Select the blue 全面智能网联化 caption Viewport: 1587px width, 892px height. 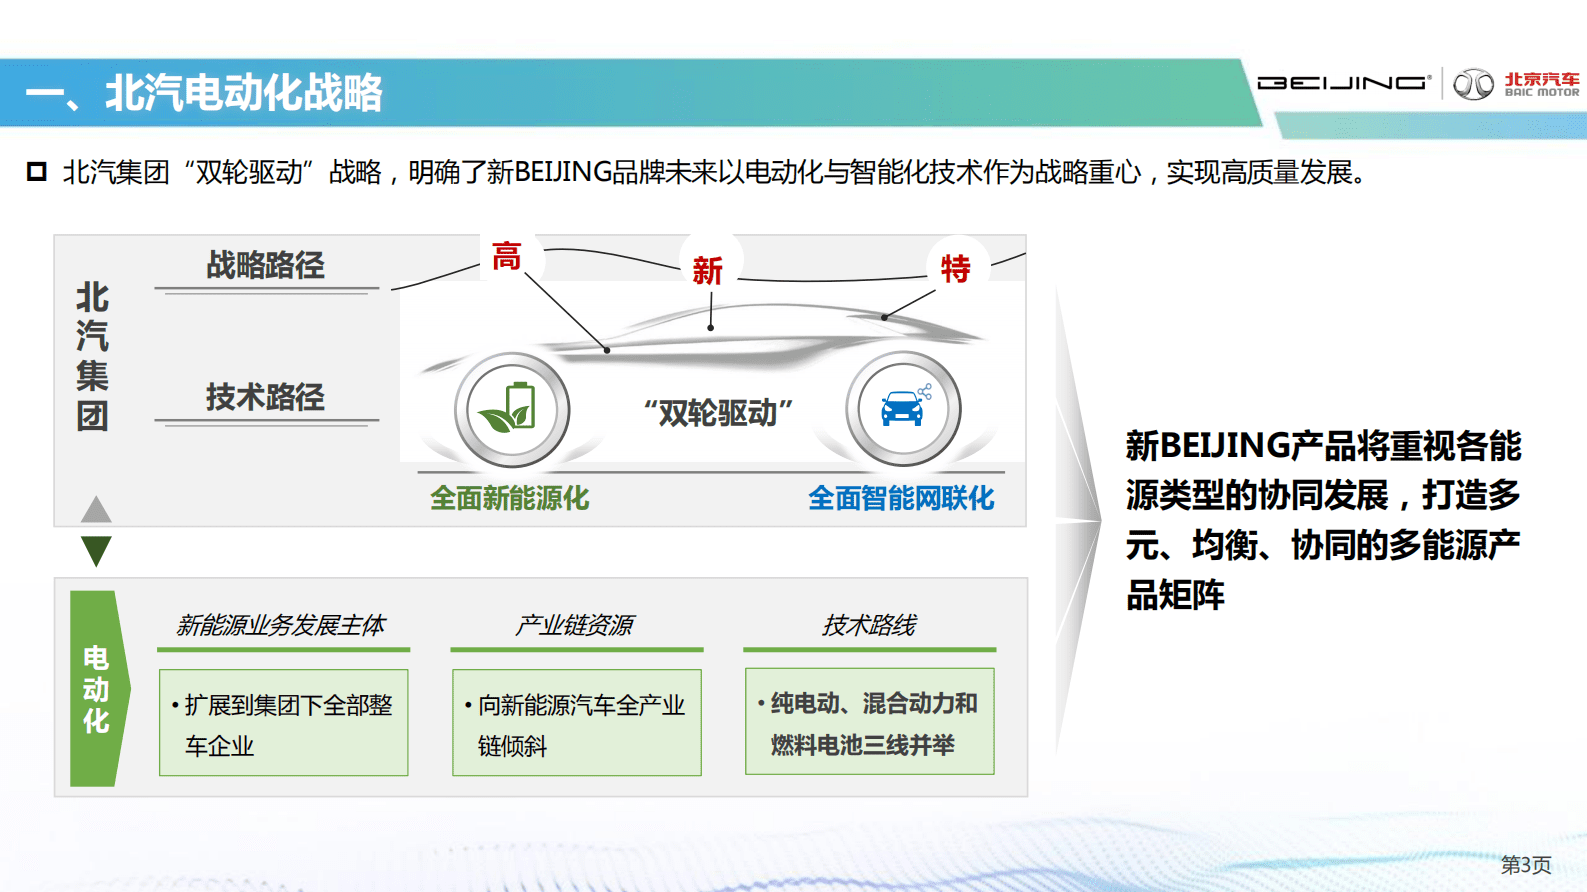[901, 498]
